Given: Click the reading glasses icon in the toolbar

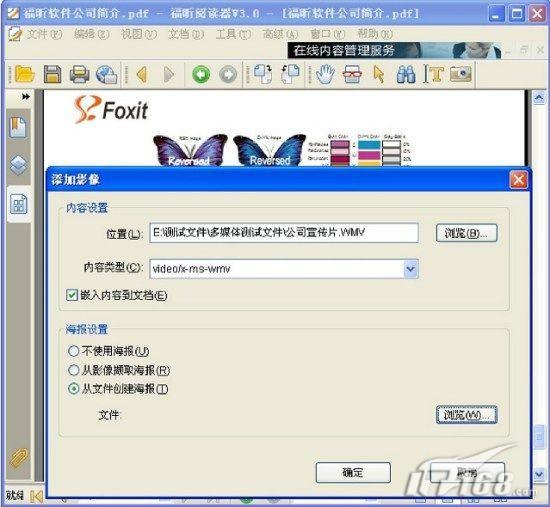Looking at the screenshot, I should 352,74.
